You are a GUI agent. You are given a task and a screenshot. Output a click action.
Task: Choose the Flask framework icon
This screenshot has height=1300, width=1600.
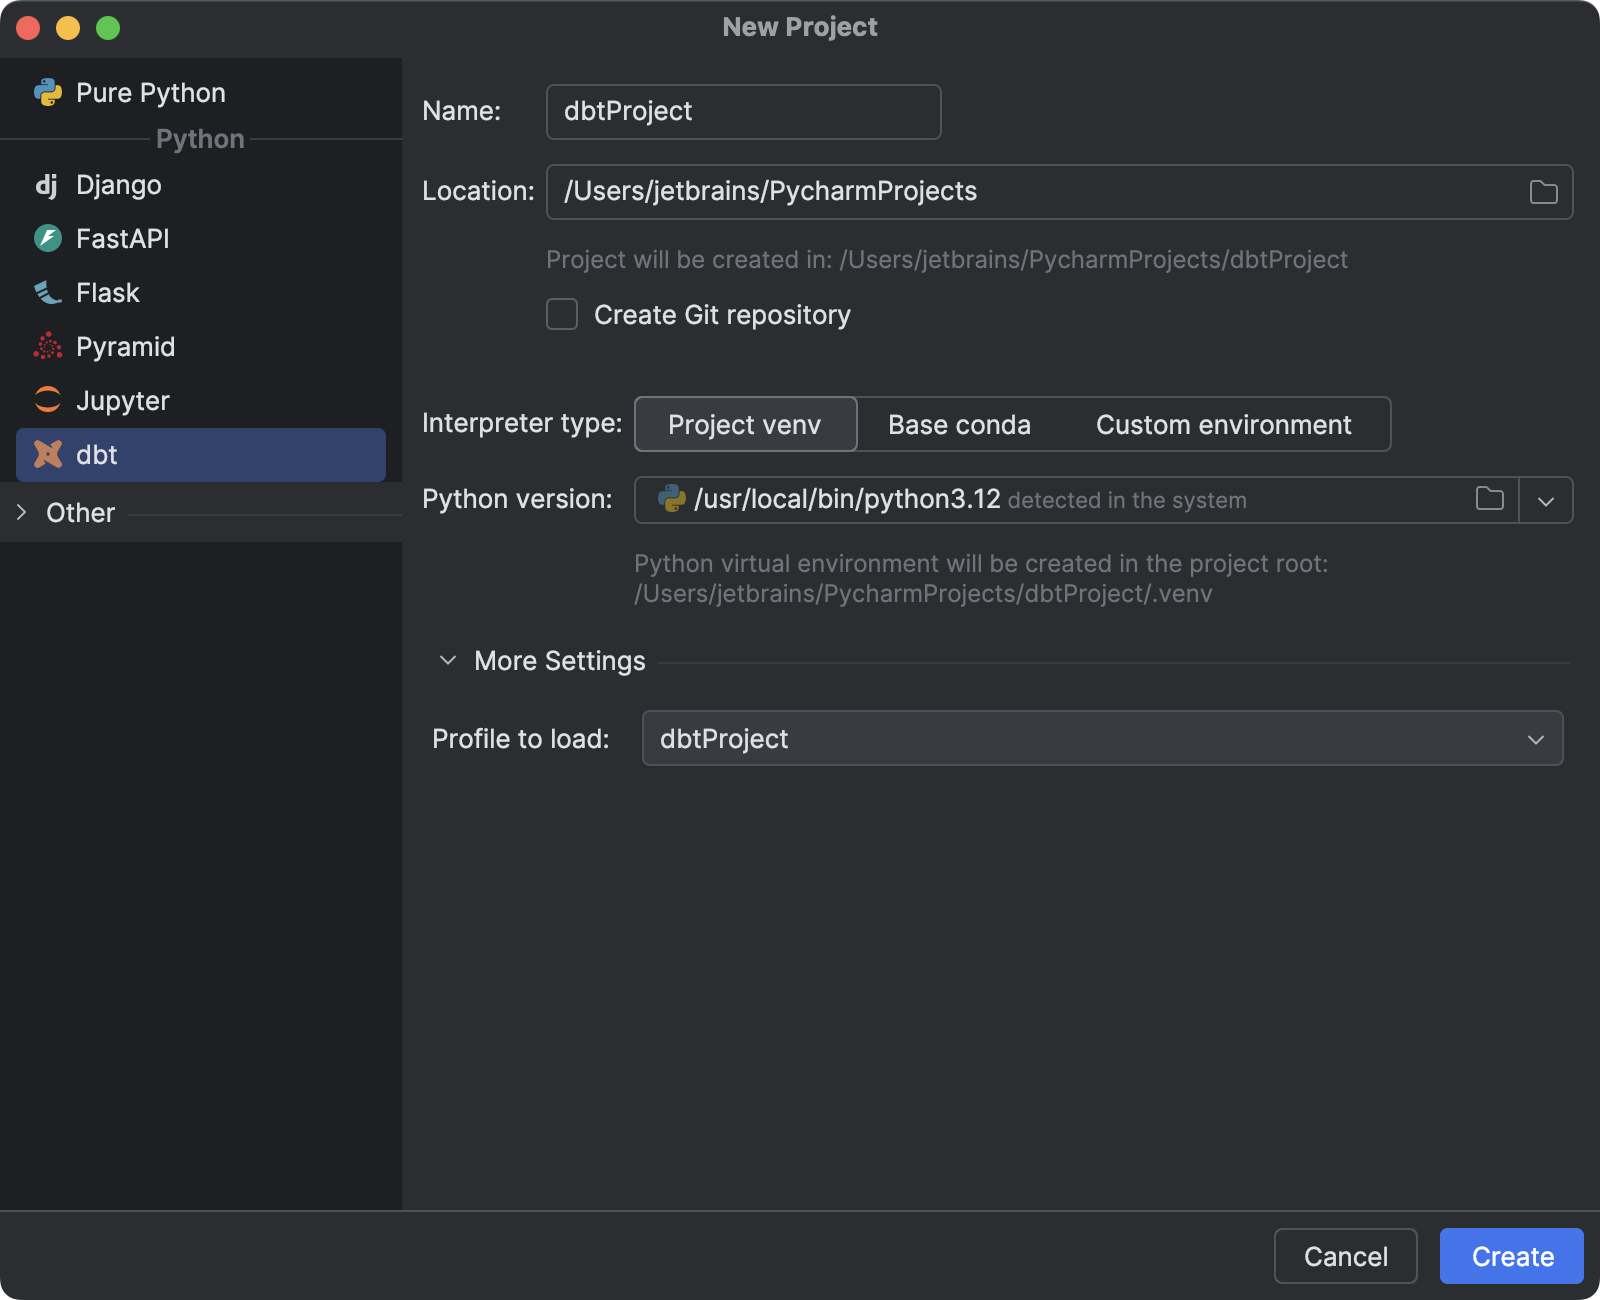point(47,292)
